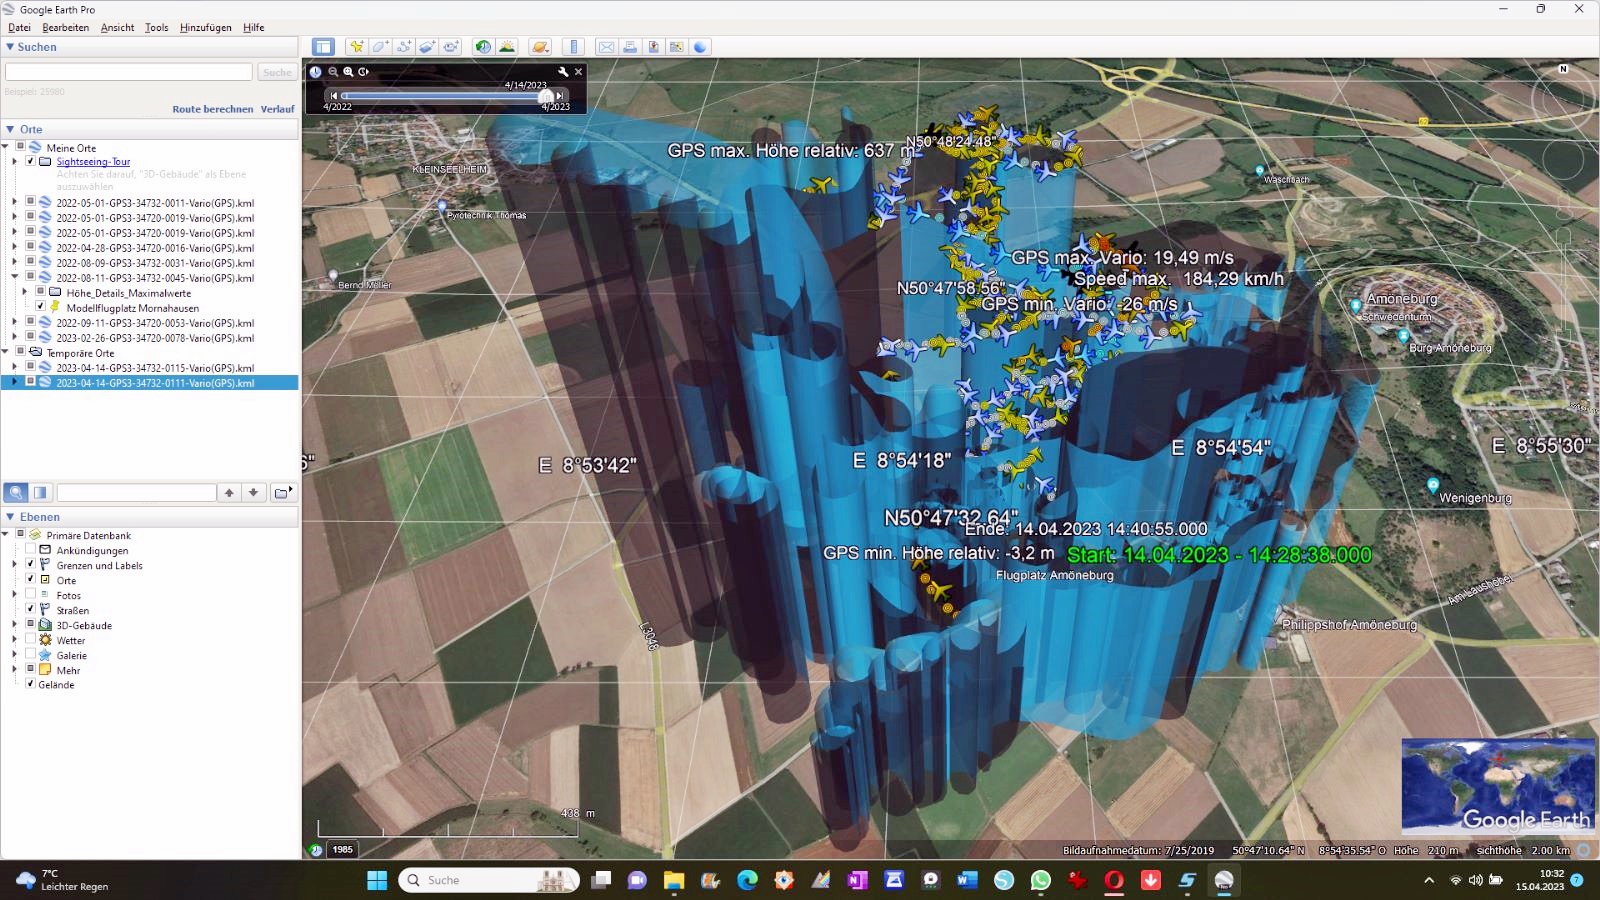Open the Bearbeiten menu
The height and width of the screenshot is (900, 1600).
[x=65, y=27]
